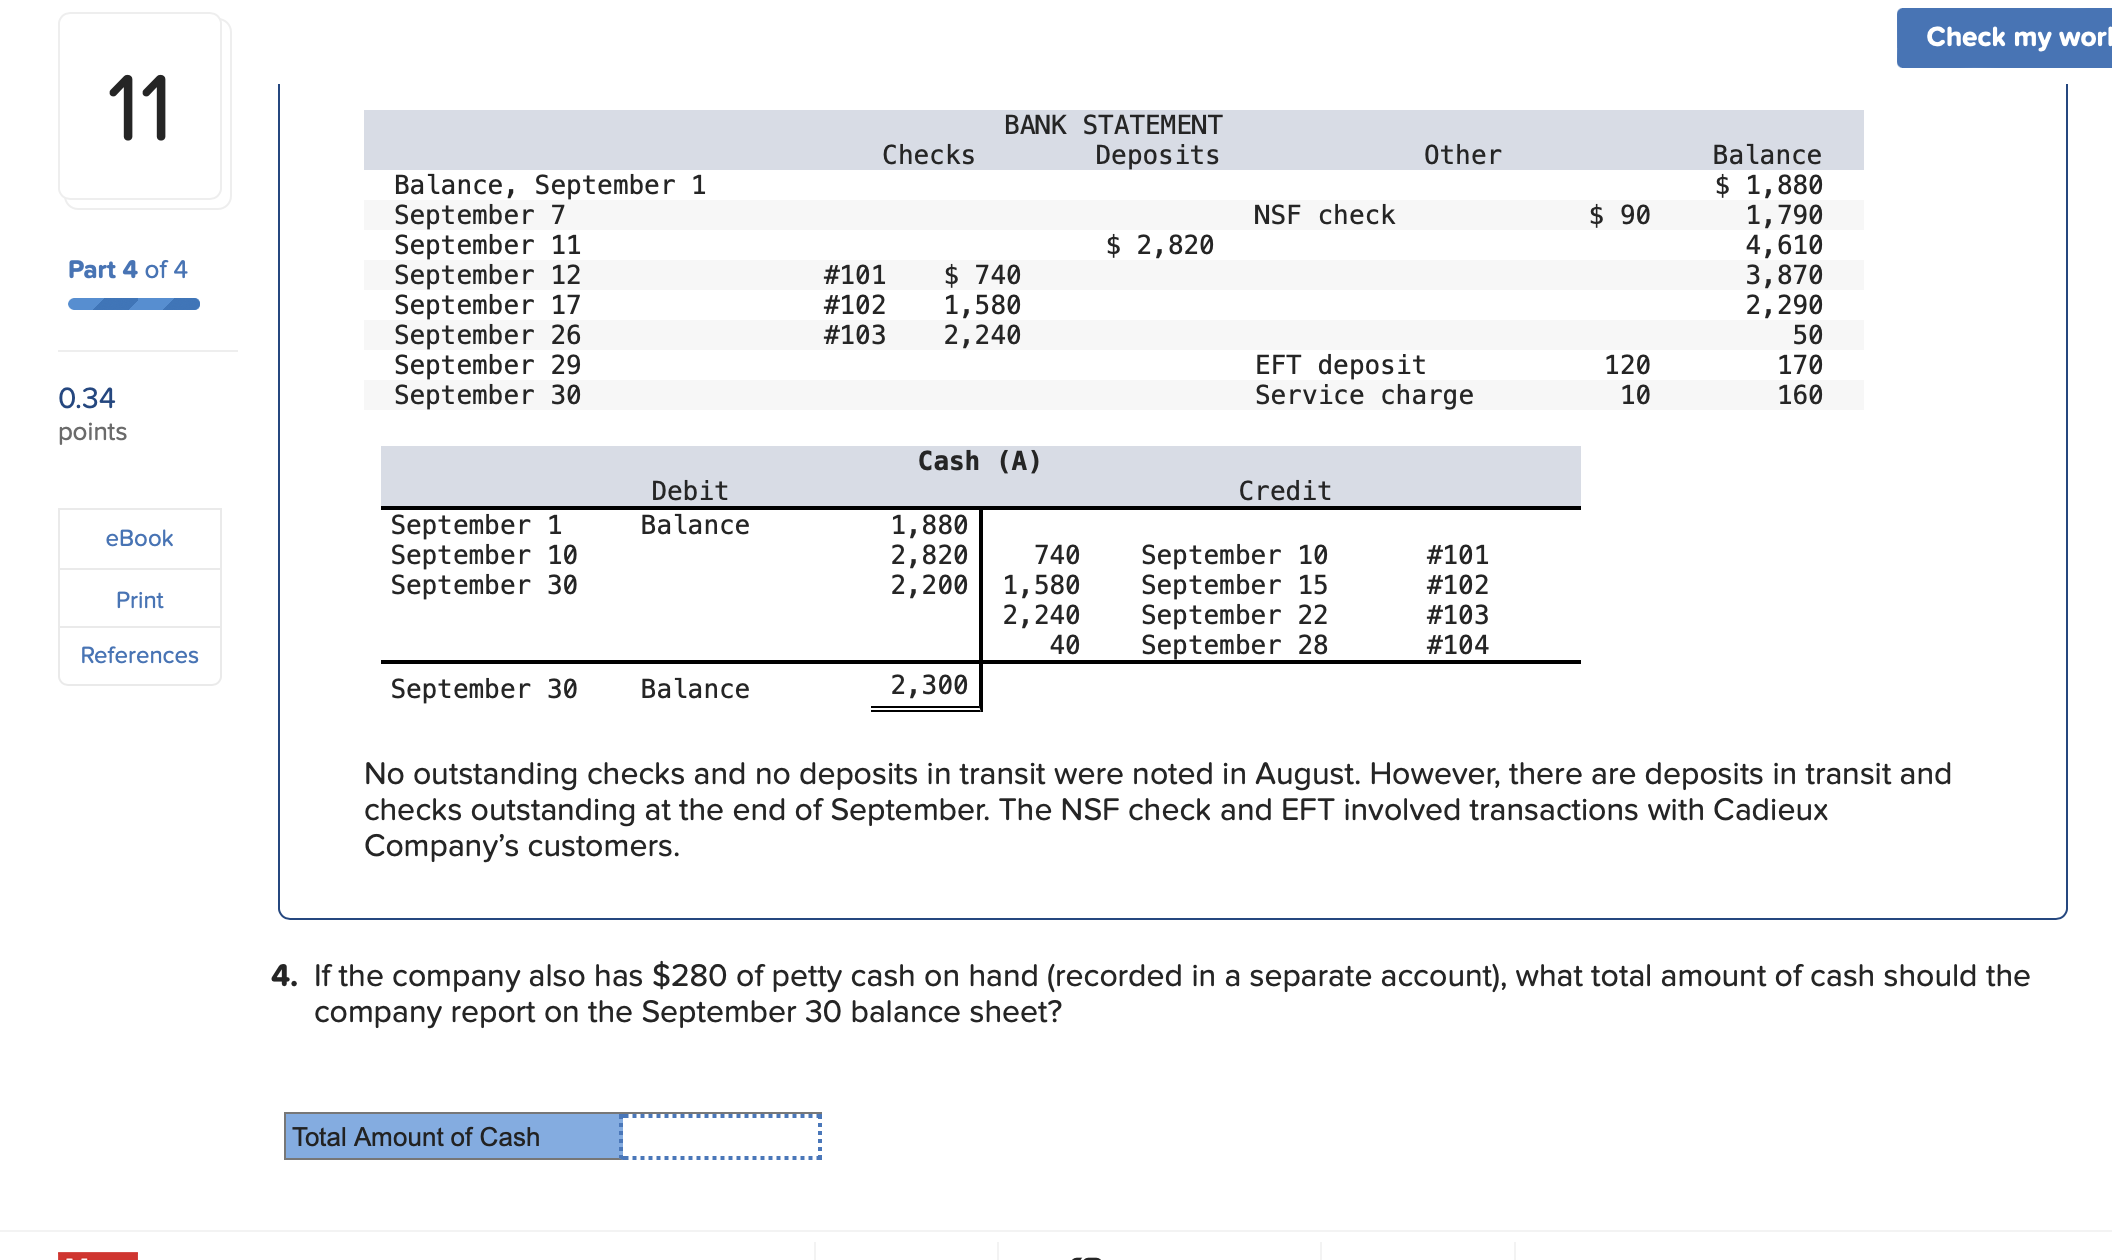This screenshot has height=1260, width=2112.
Task: Open the References resource
Action: pos(139,655)
